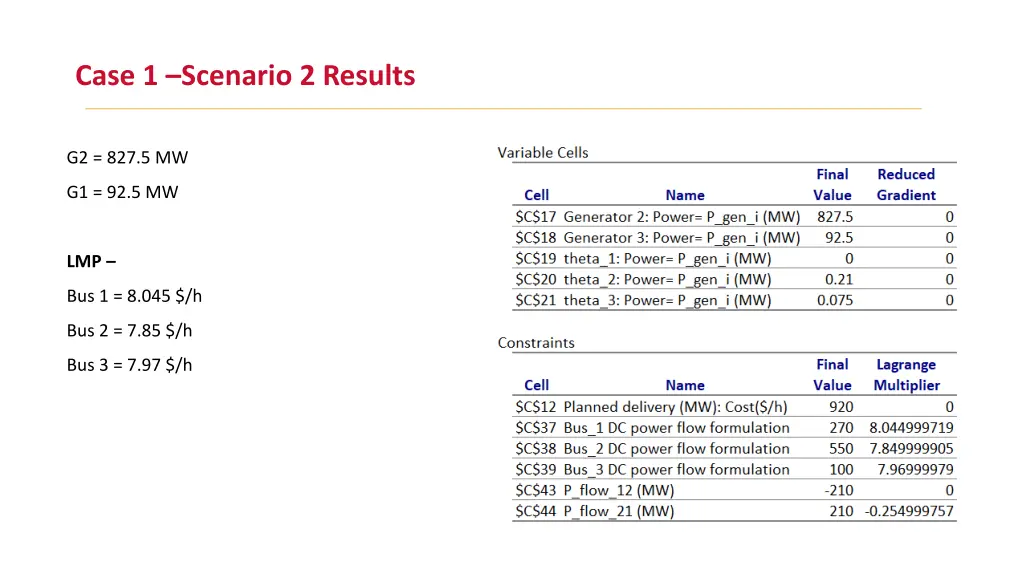
Task: Click the Lagrange multiplier -0.254999757
Action: click(909, 511)
